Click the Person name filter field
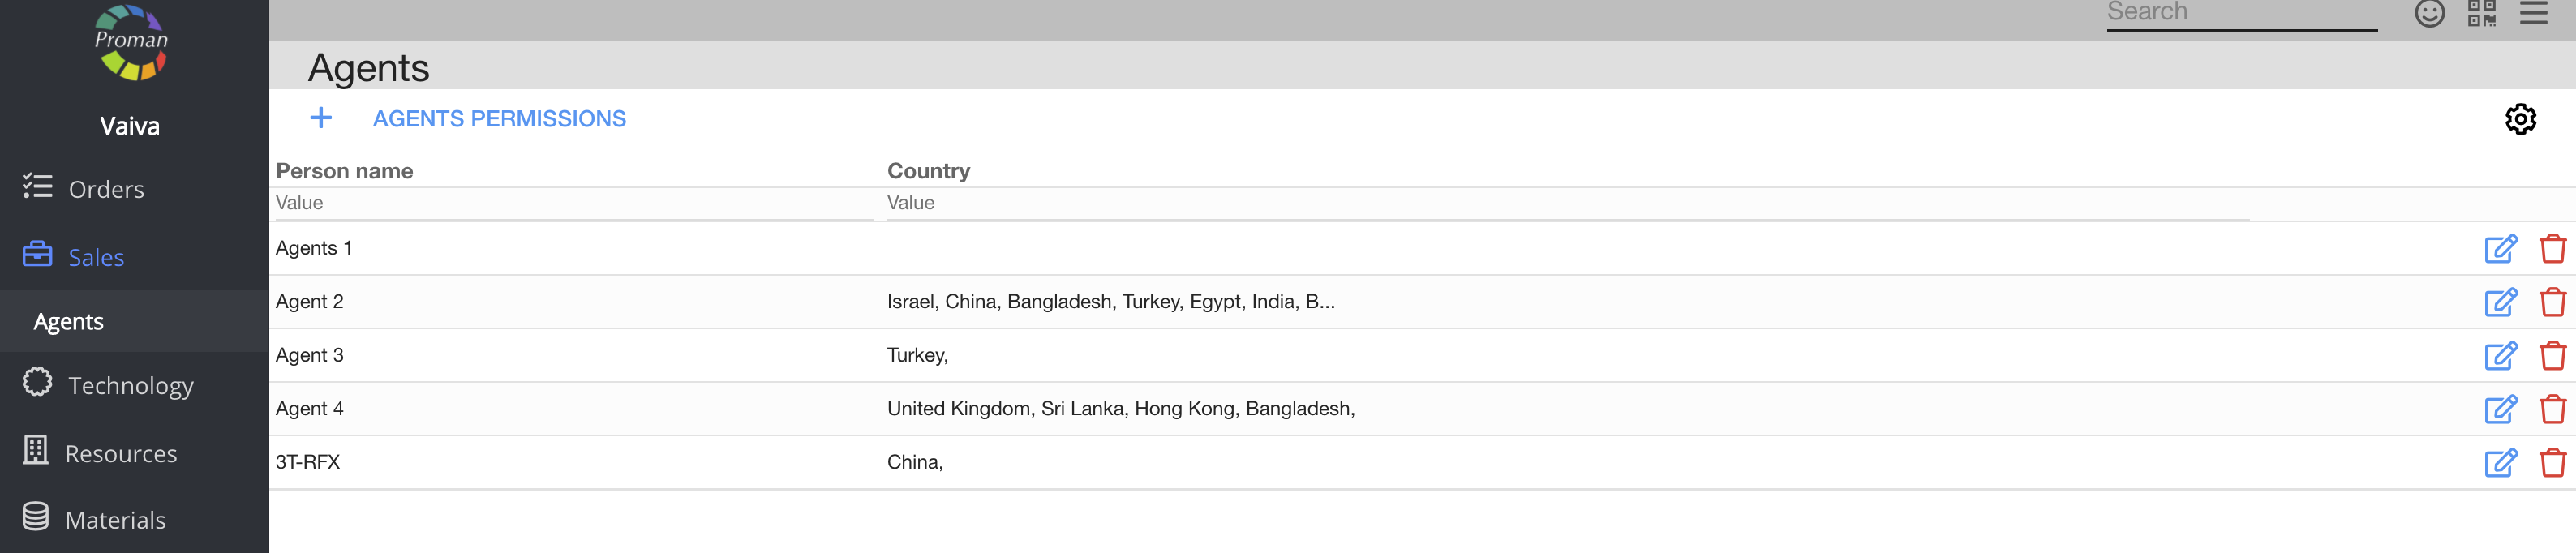 click(572, 203)
